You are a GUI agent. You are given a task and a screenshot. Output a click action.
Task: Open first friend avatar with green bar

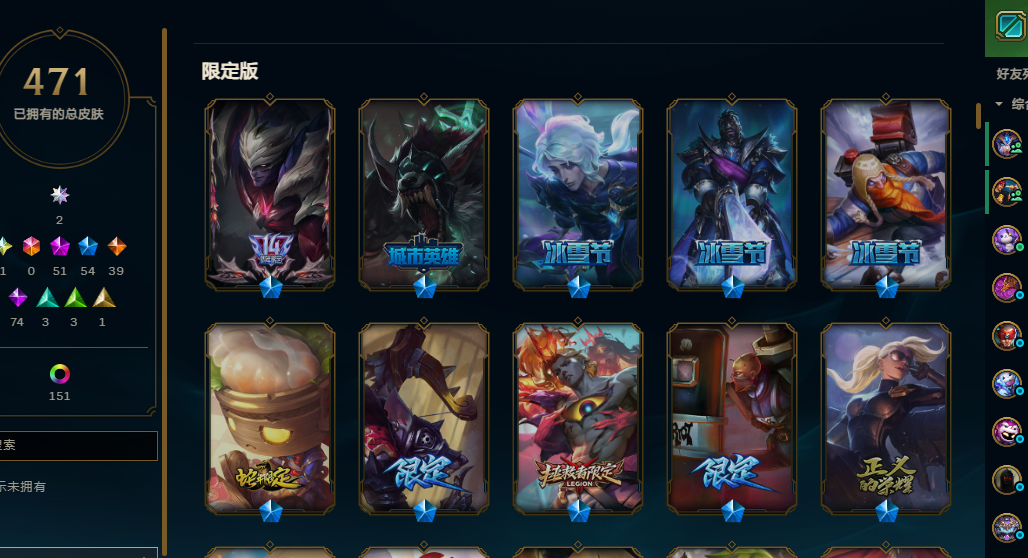tap(1007, 144)
